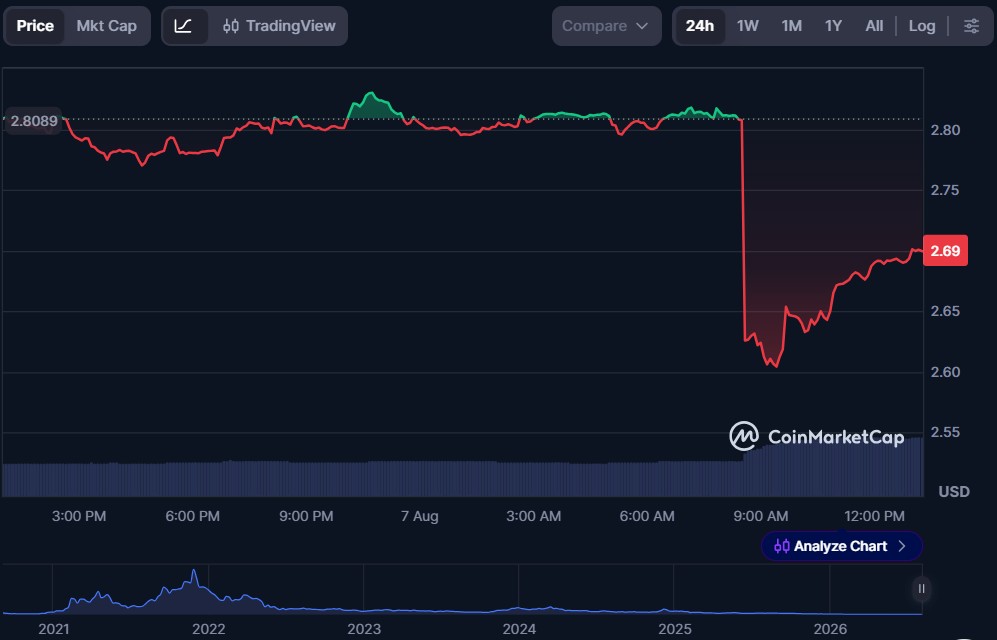Toggle the Log scale option

coord(922,26)
